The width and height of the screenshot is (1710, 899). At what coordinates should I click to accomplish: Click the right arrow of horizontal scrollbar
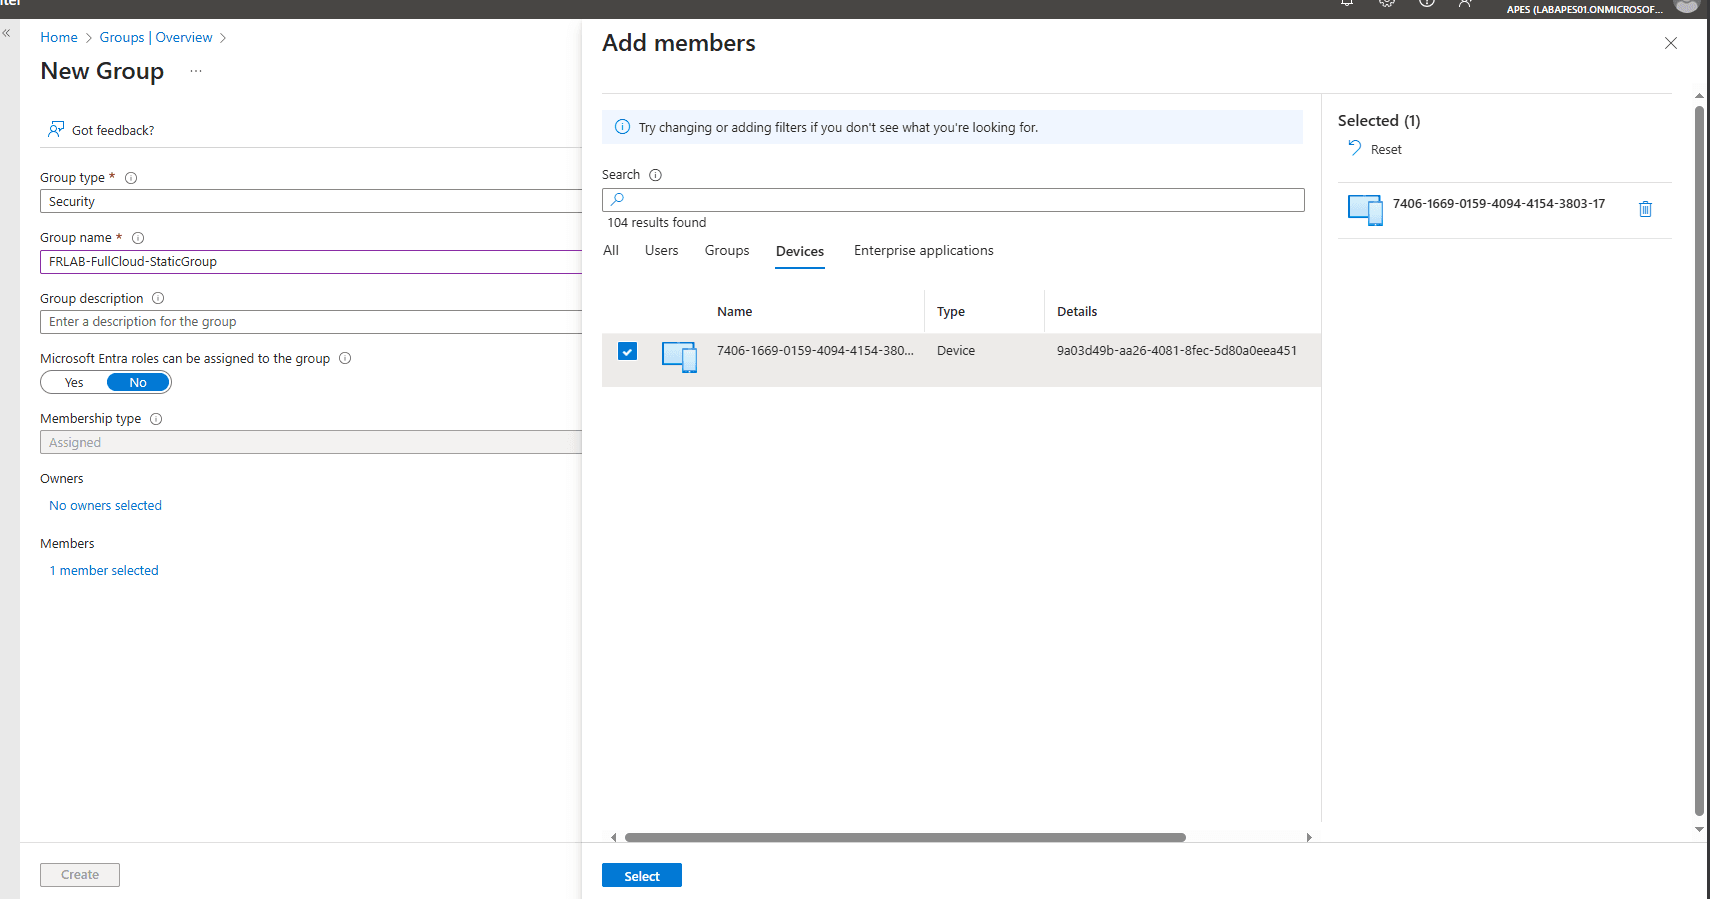pyautogui.click(x=1309, y=837)
